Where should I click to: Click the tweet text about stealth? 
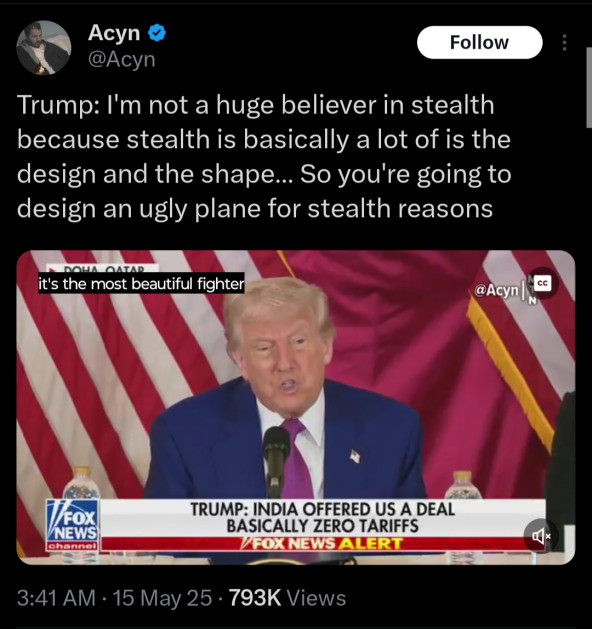[x=264, y=156]
